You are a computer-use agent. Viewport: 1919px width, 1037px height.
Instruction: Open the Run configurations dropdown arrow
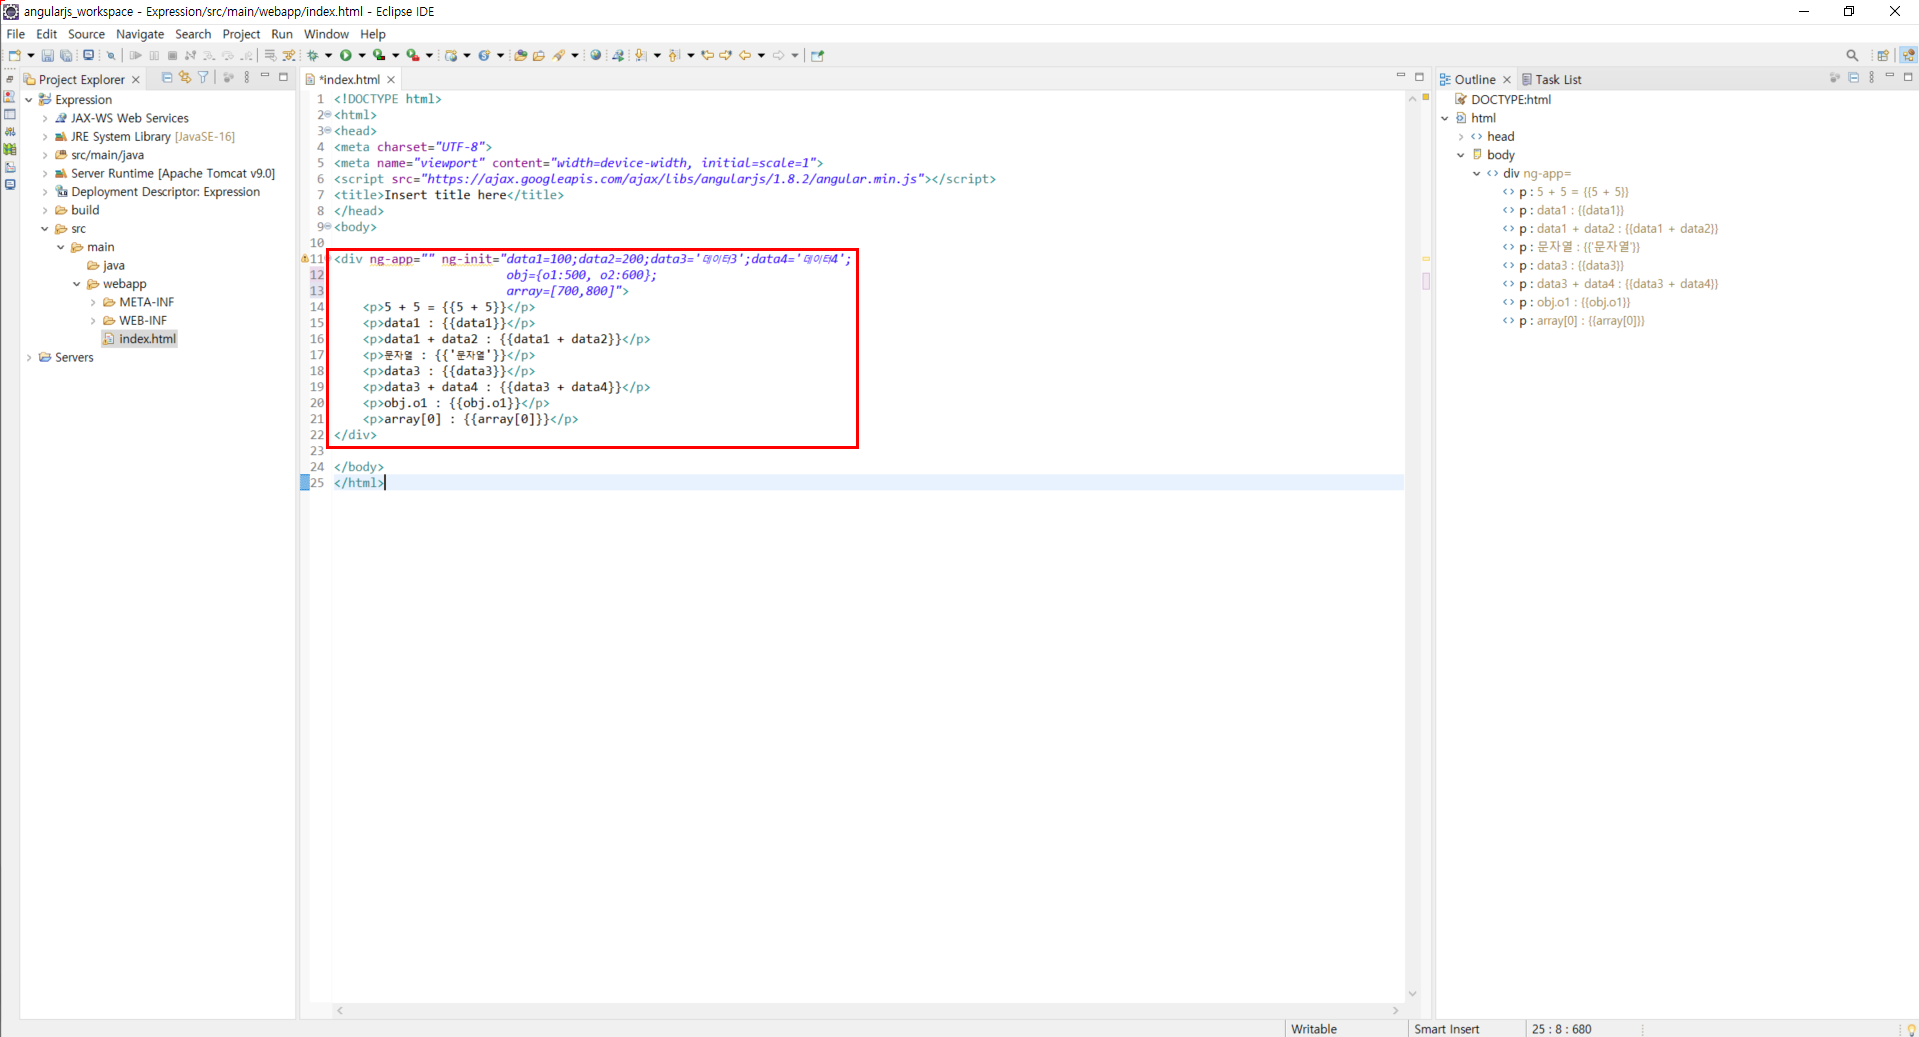pos(361,56)
